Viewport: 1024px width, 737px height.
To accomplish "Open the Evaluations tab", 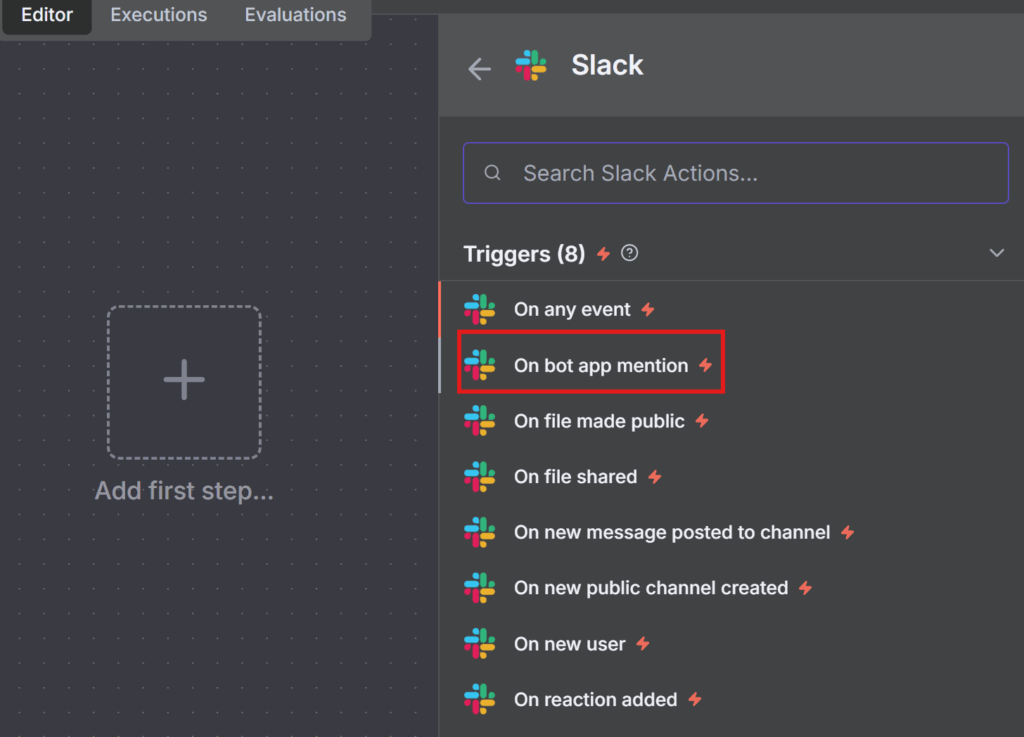I will pos(295,15).
